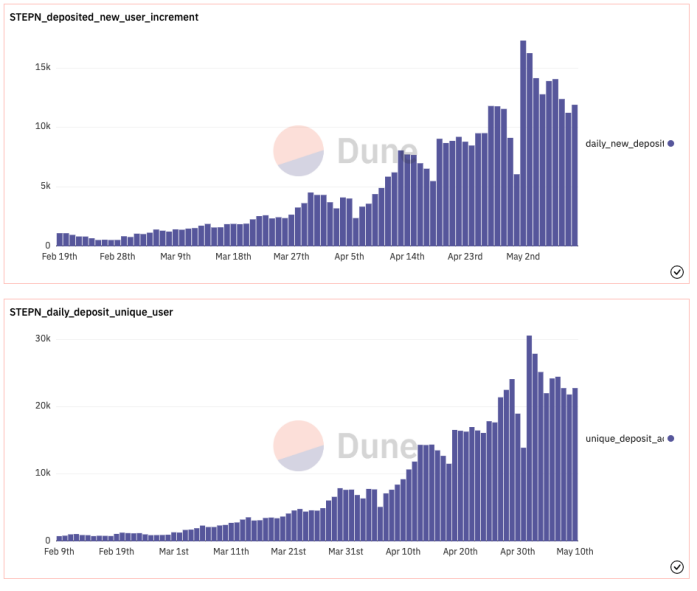This screenshot has width=697, height=591.
Task: Click the 'Mar 1st' axis label
Action: click(174, 552)
